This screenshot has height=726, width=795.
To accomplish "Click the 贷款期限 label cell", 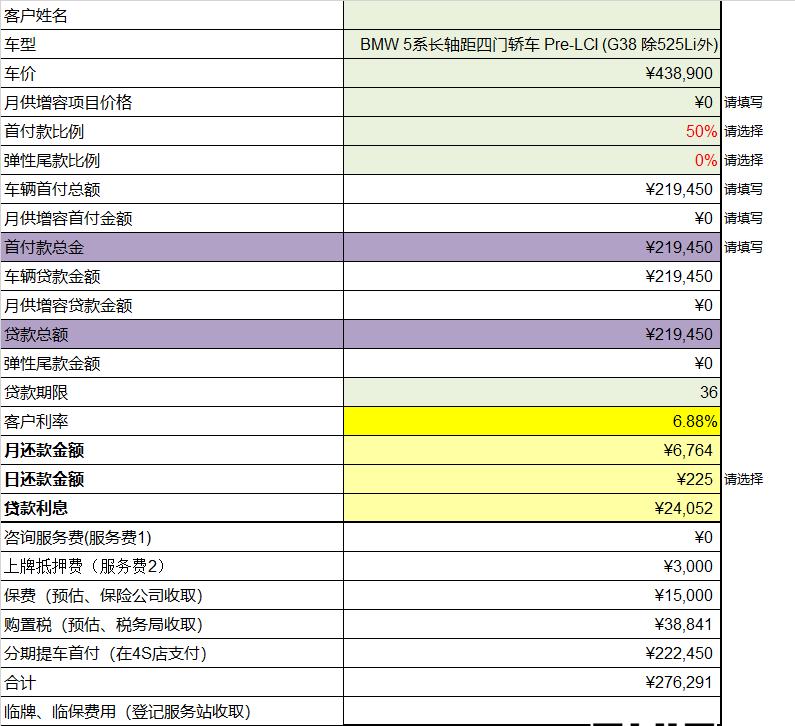I will click(x=172, y=392).
